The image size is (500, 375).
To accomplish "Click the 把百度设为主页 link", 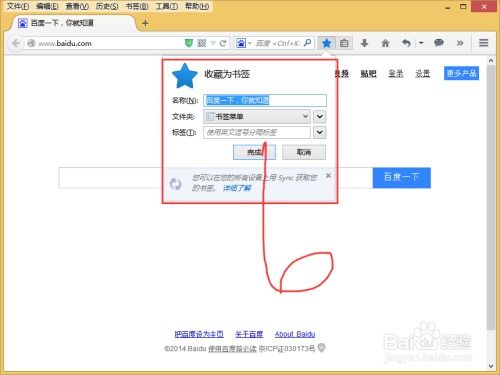I will point(199,334).
